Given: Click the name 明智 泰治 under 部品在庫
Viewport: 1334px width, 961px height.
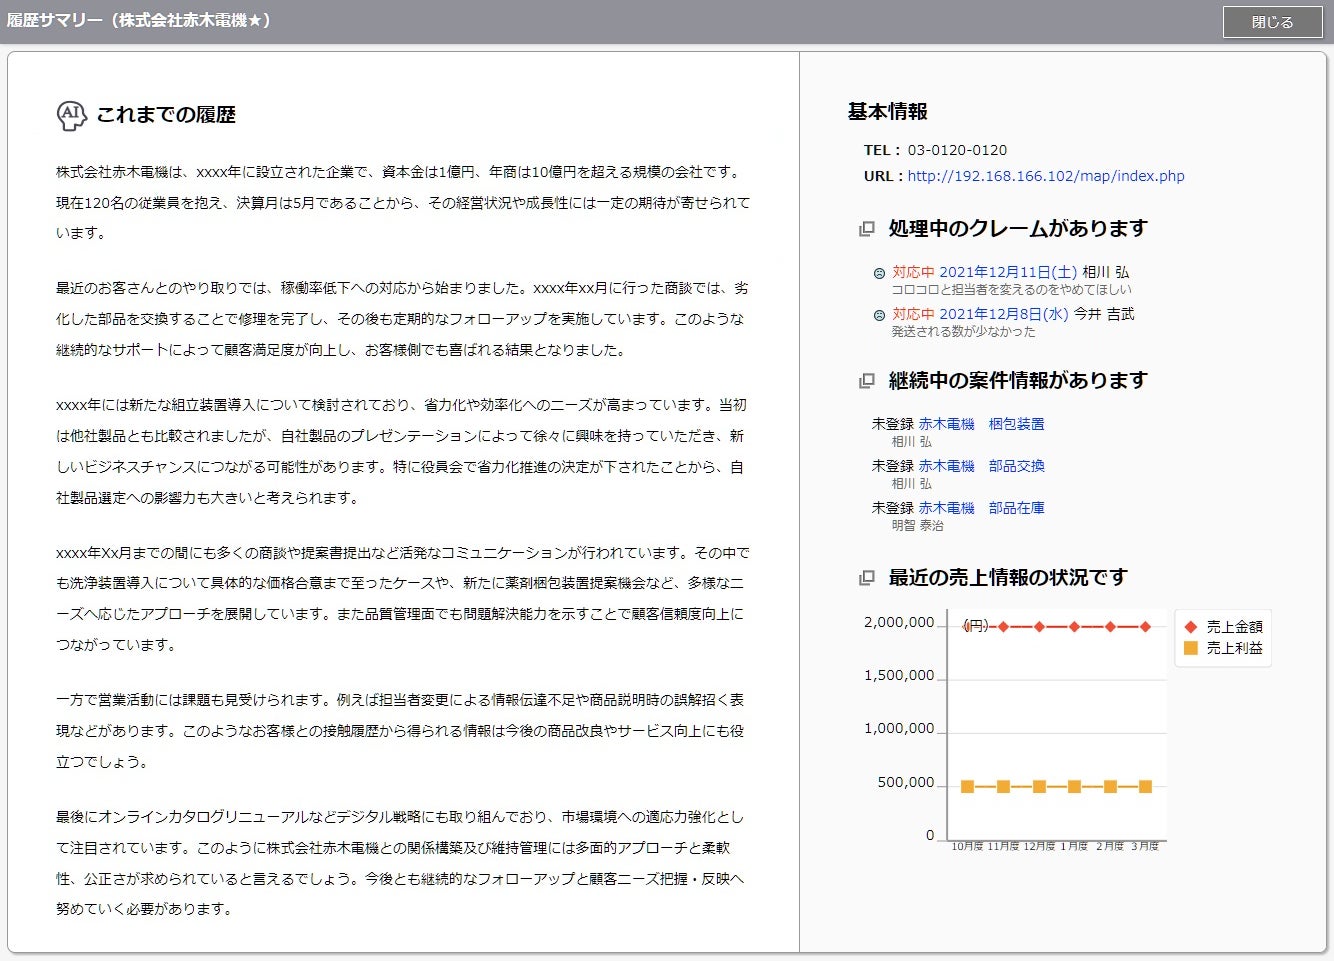Looking at the screenshot, I should (x=918, y=526).
